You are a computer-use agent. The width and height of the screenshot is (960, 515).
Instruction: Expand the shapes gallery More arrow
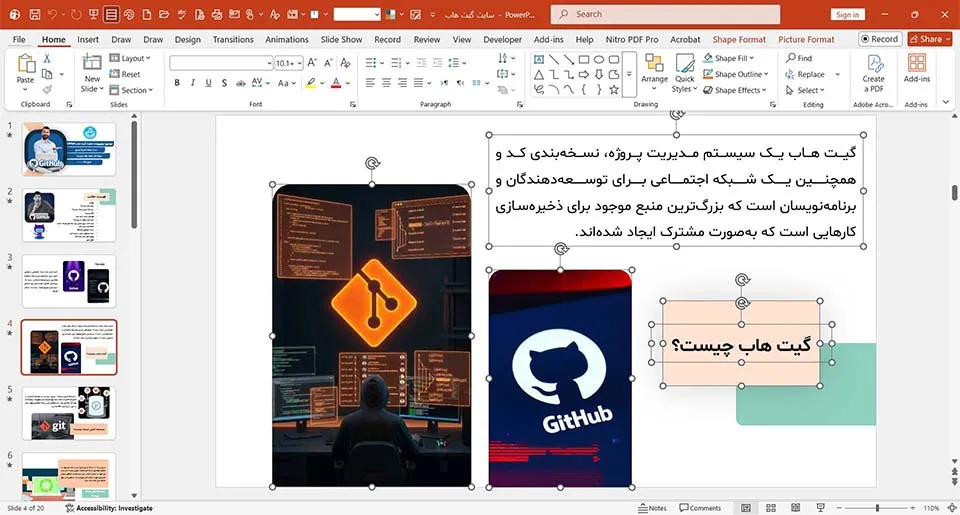pyautogui.click(x=629, y=75)
